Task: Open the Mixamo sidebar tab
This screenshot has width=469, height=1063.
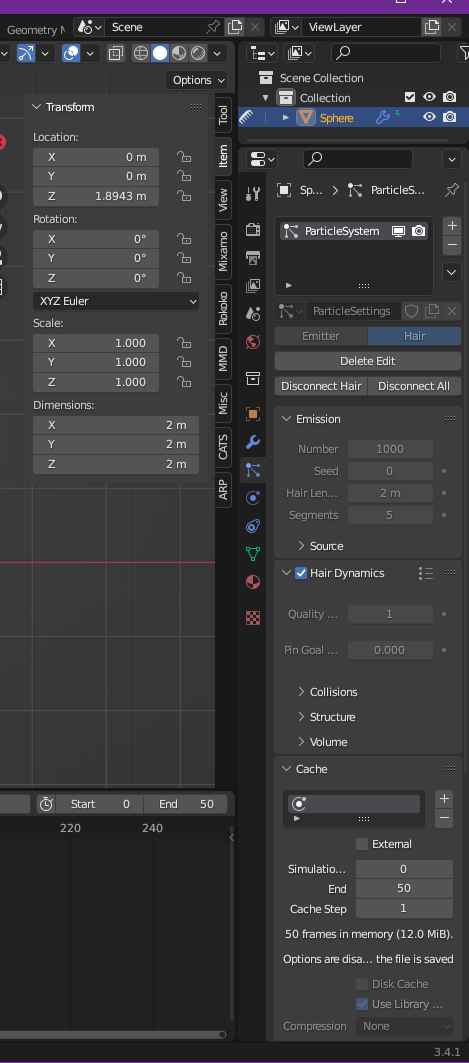Action: click(x=223, y=251)
